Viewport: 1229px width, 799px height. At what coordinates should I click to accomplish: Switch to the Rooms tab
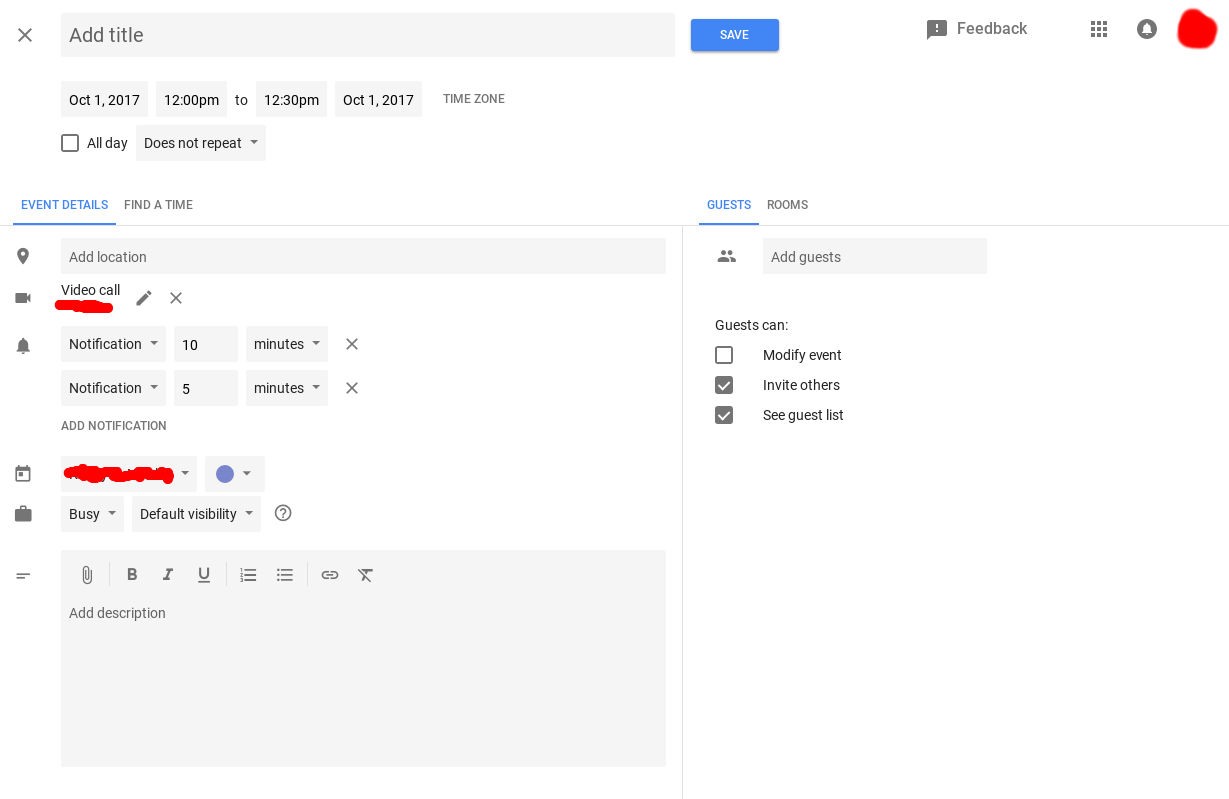coord(787,205)
